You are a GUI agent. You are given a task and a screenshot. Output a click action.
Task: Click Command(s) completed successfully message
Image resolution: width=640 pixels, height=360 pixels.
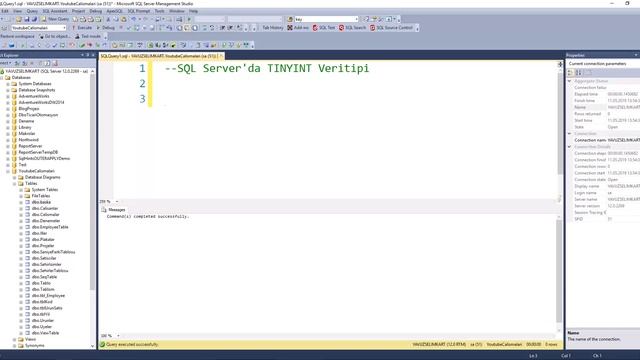[148, 216]
